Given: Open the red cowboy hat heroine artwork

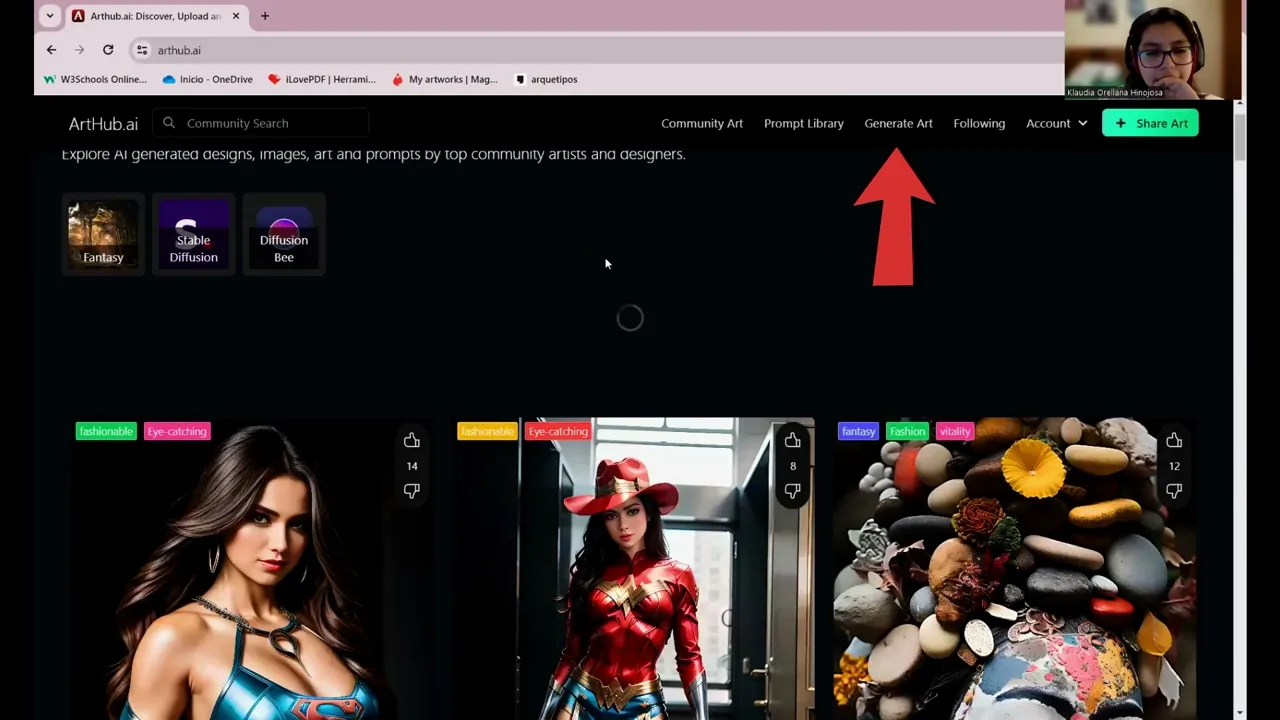Looking at the screenshot, I should pos(633,569).
